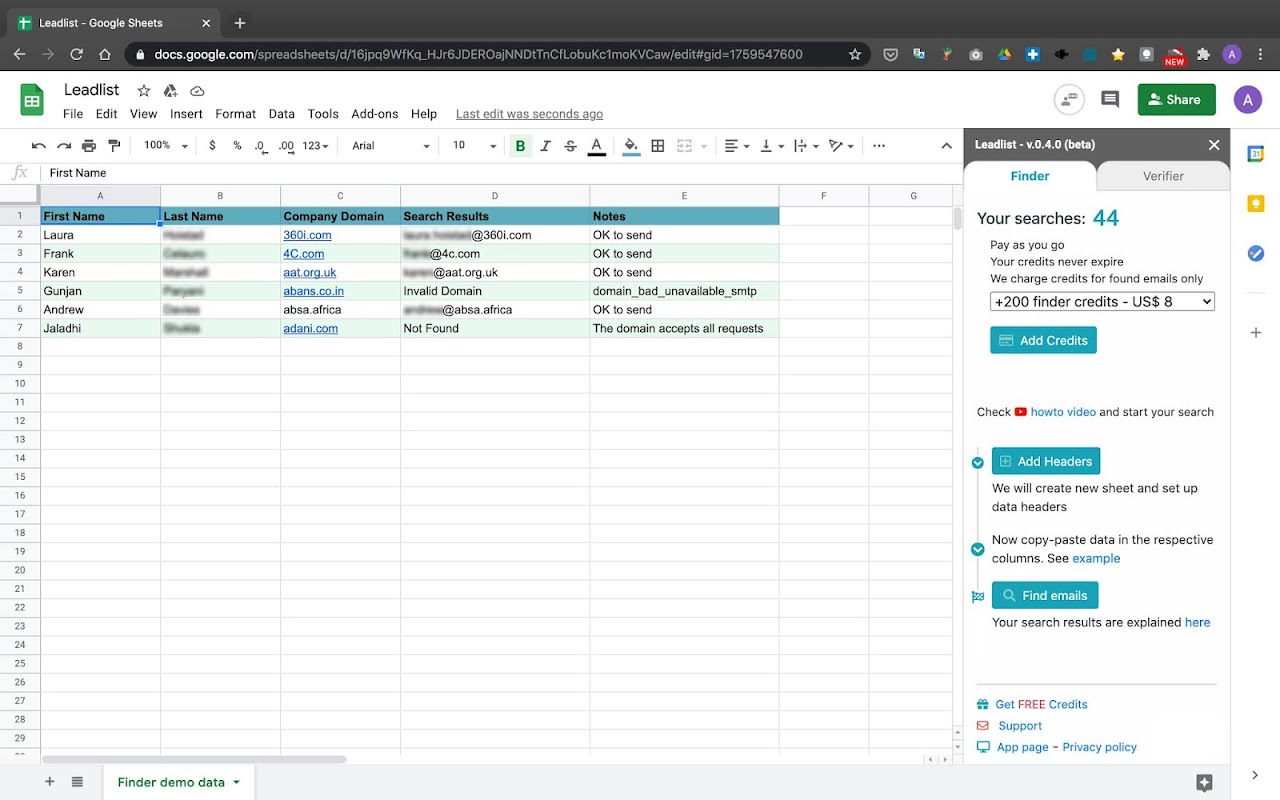Viewport: 1280px width, 800px height.
Task: Open Google Calendar side panel icon
Action: (x=1256, y=154)
